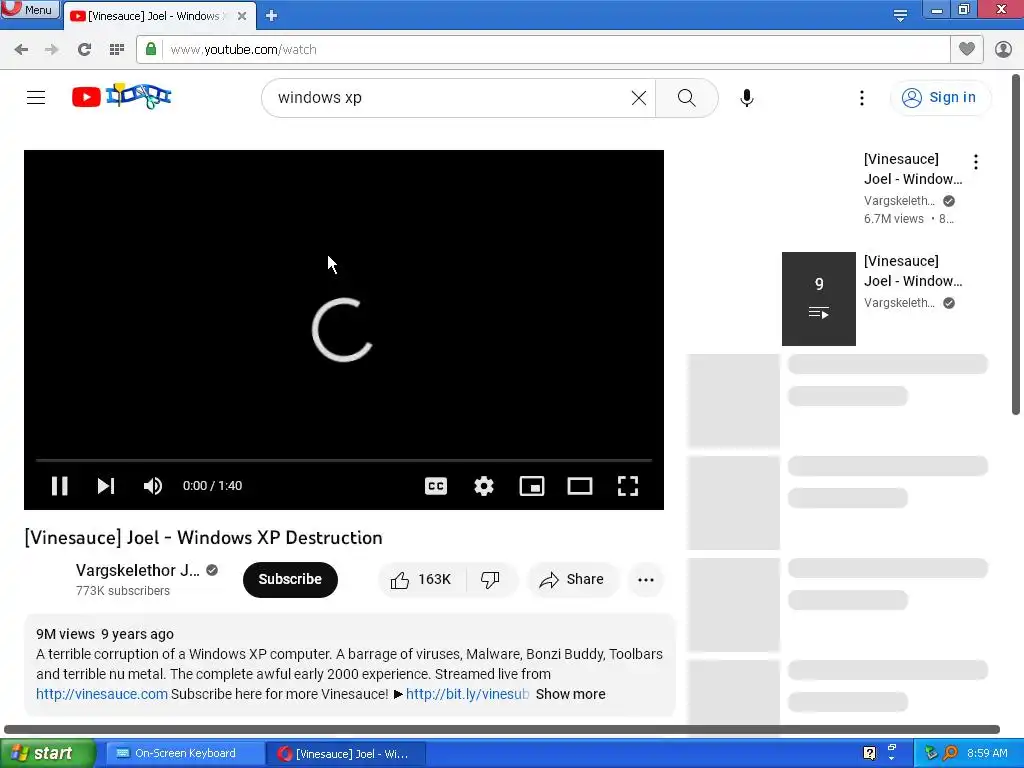Open the Vargskelethor channel name
This screenshot has width=1024, height=768.
138,570
